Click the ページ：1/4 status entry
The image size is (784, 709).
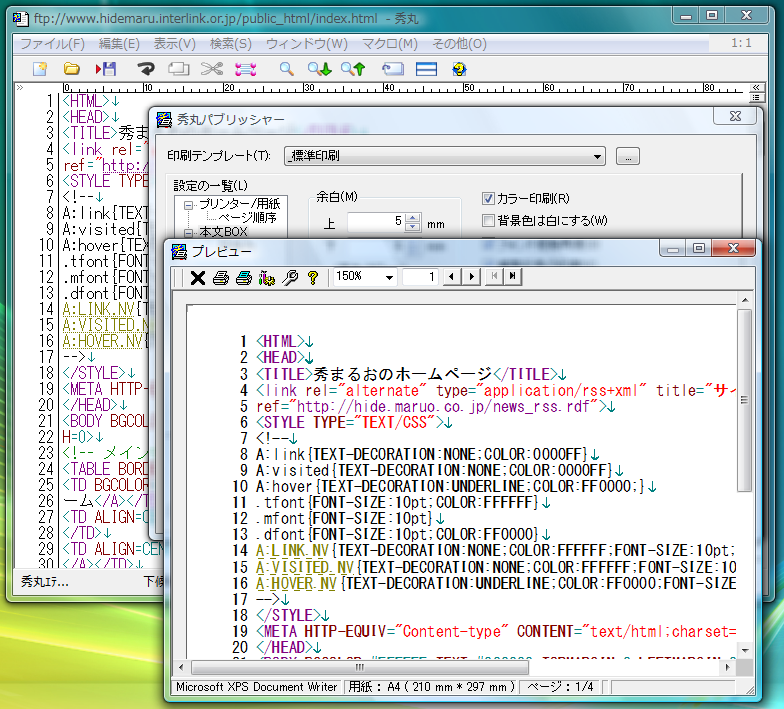pos(560,687)
